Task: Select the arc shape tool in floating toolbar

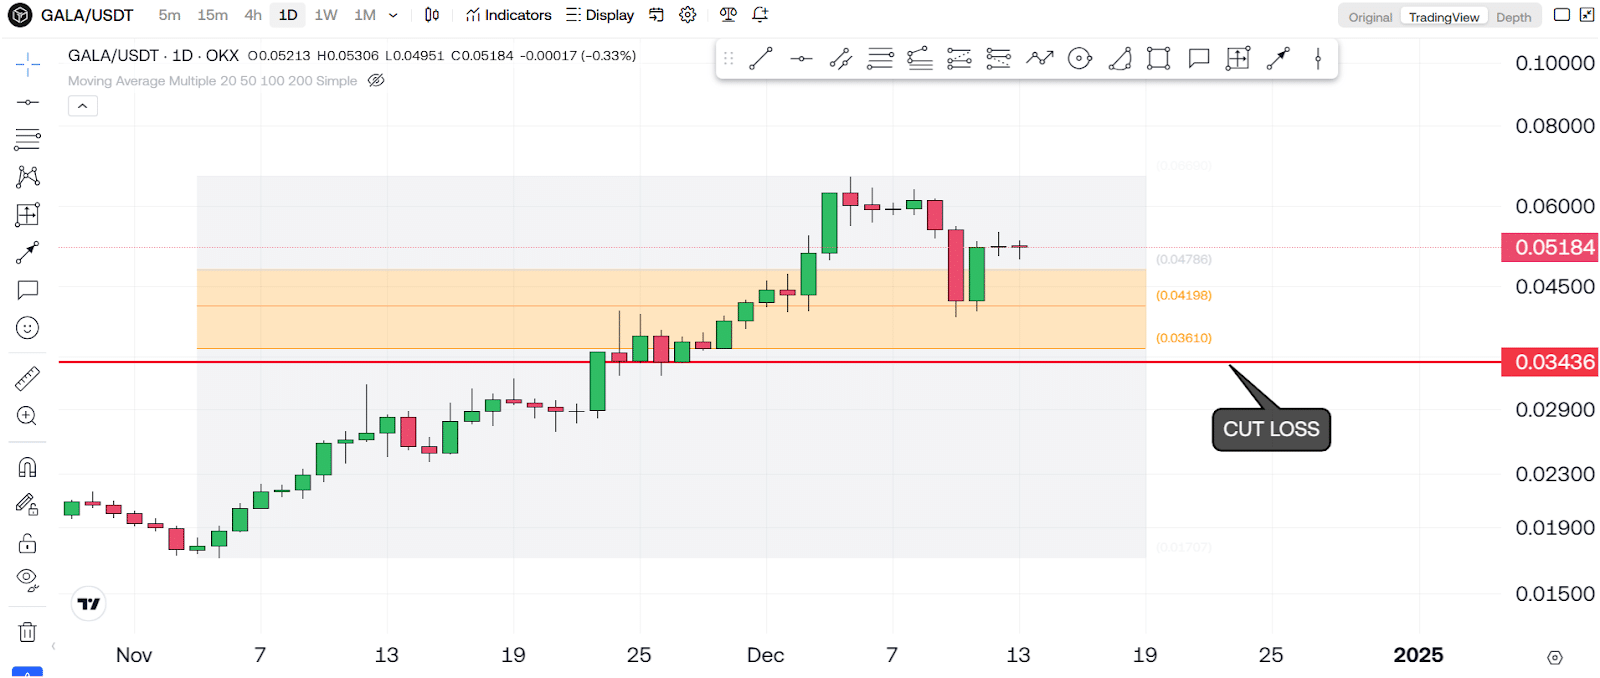Action: (1120, 59)
